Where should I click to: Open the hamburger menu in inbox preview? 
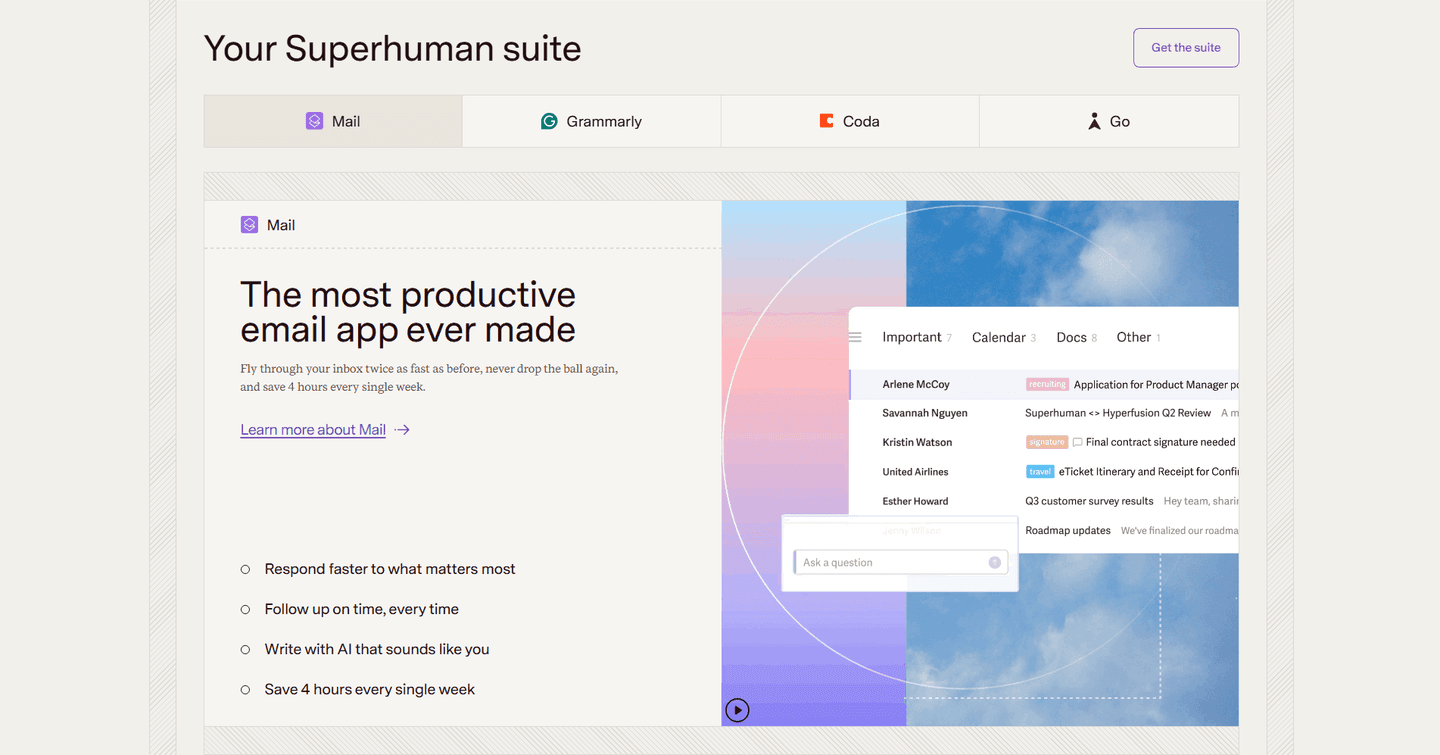tap(855, 338)
